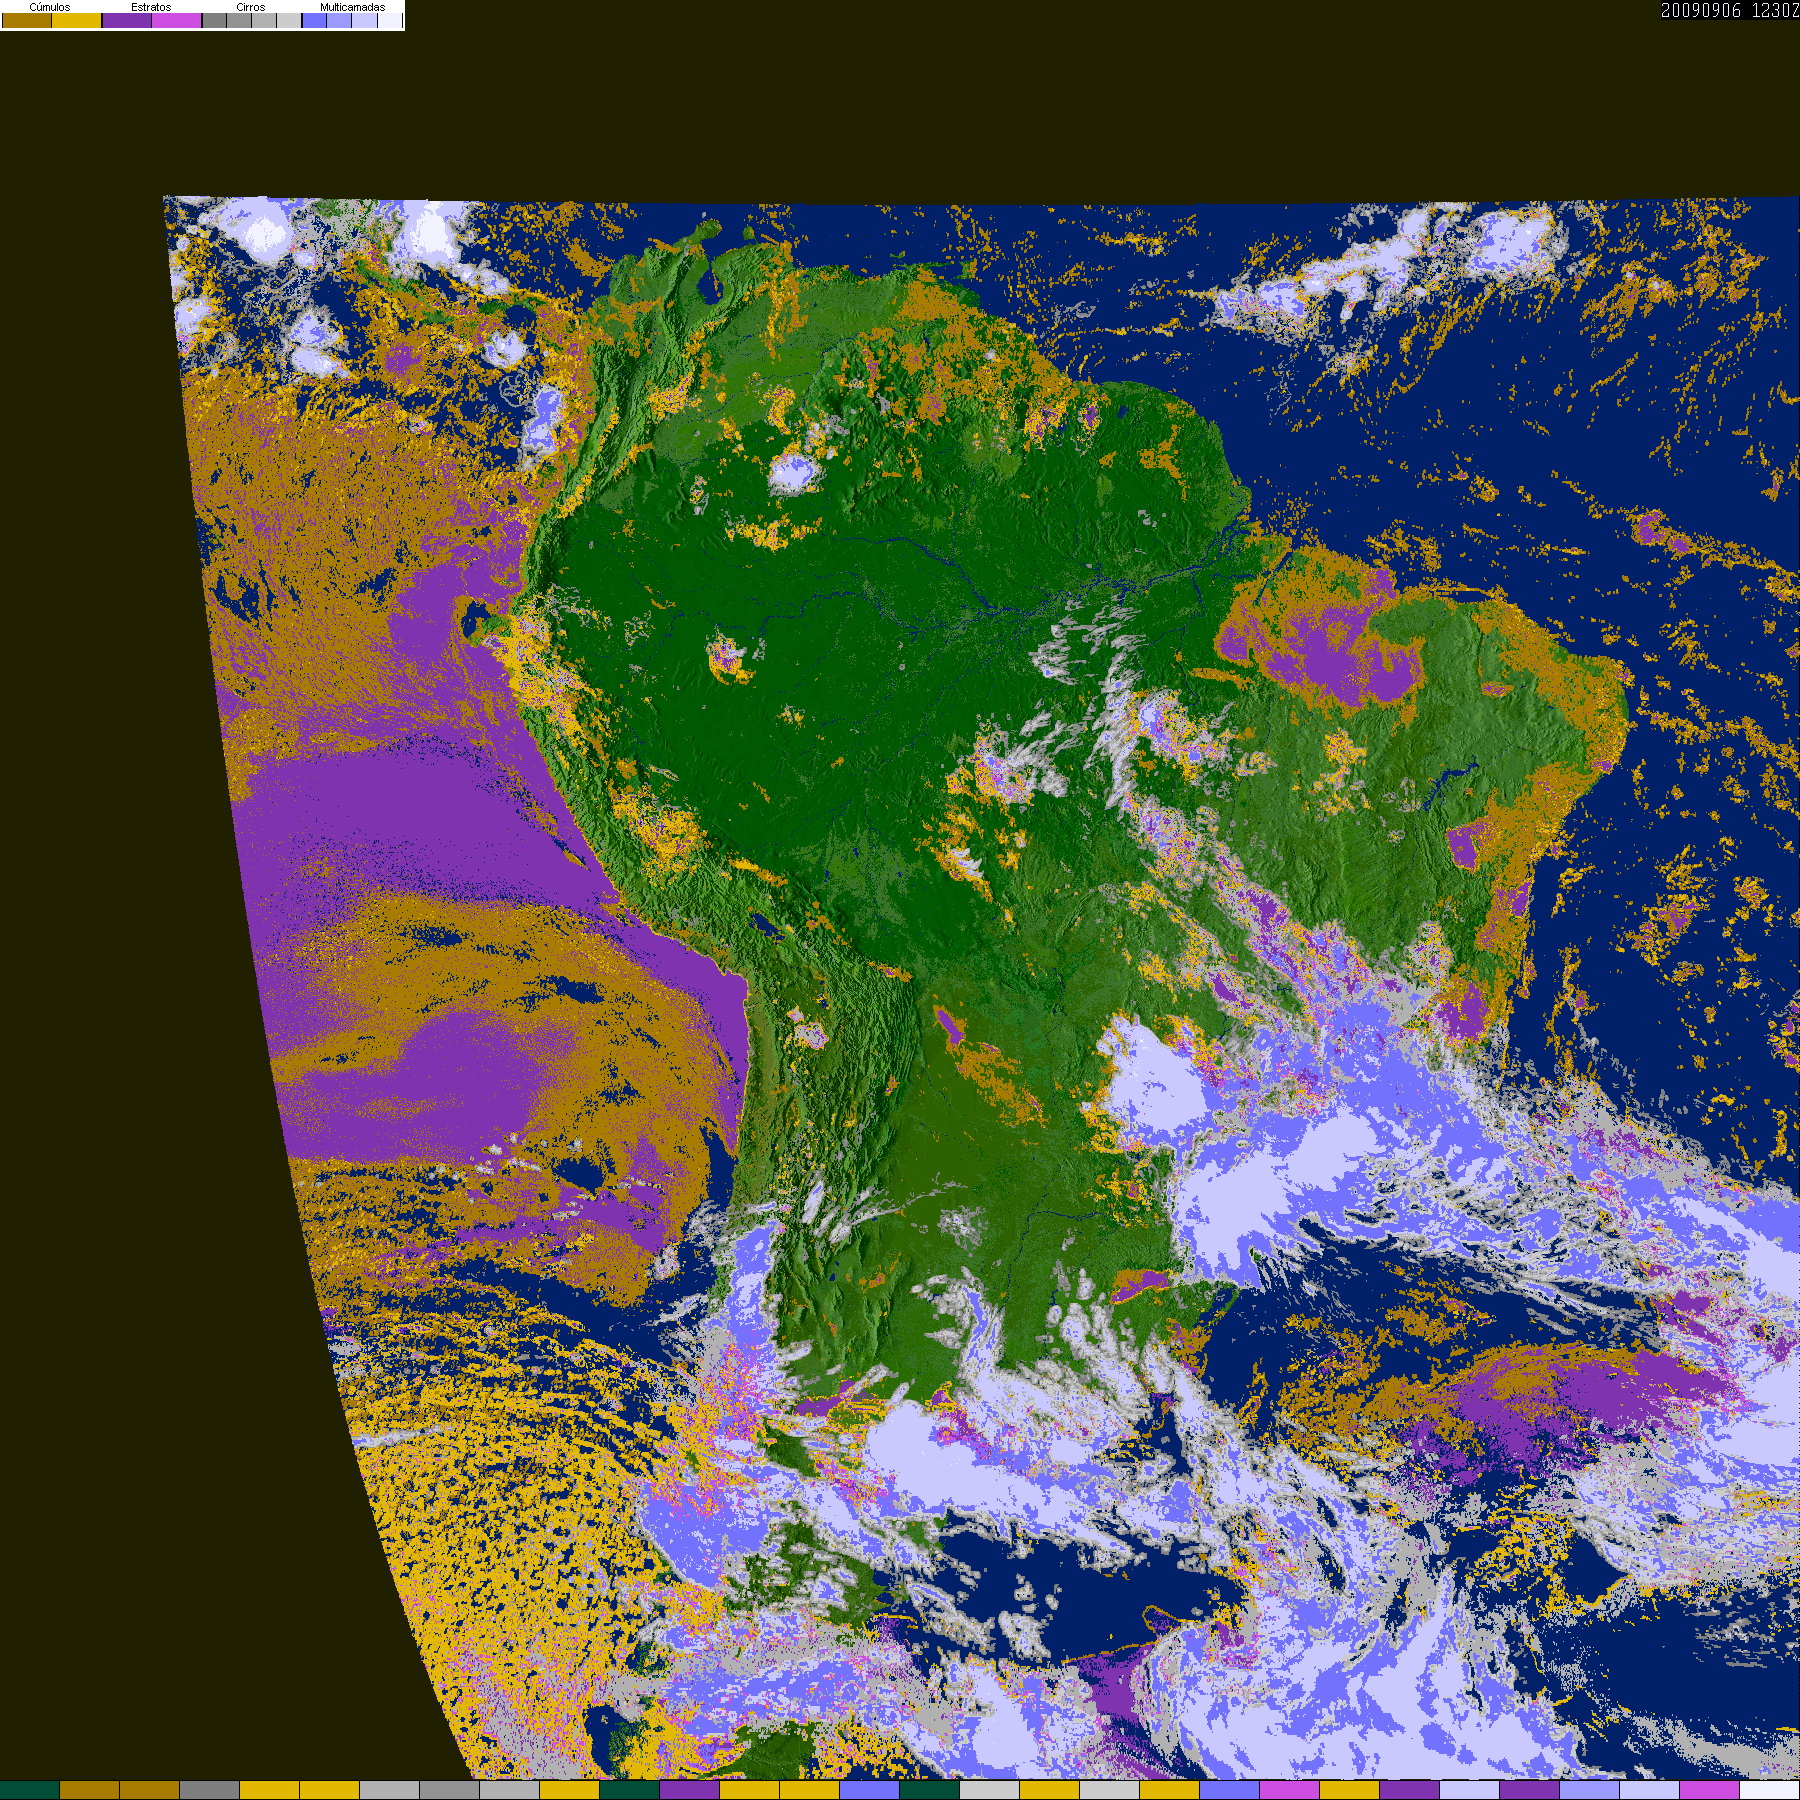Screen dimensions: 1800x1800
Task: Click the 20090906 1230Z timestamp
Action: pyautogui.click(x=1730, y=10)
